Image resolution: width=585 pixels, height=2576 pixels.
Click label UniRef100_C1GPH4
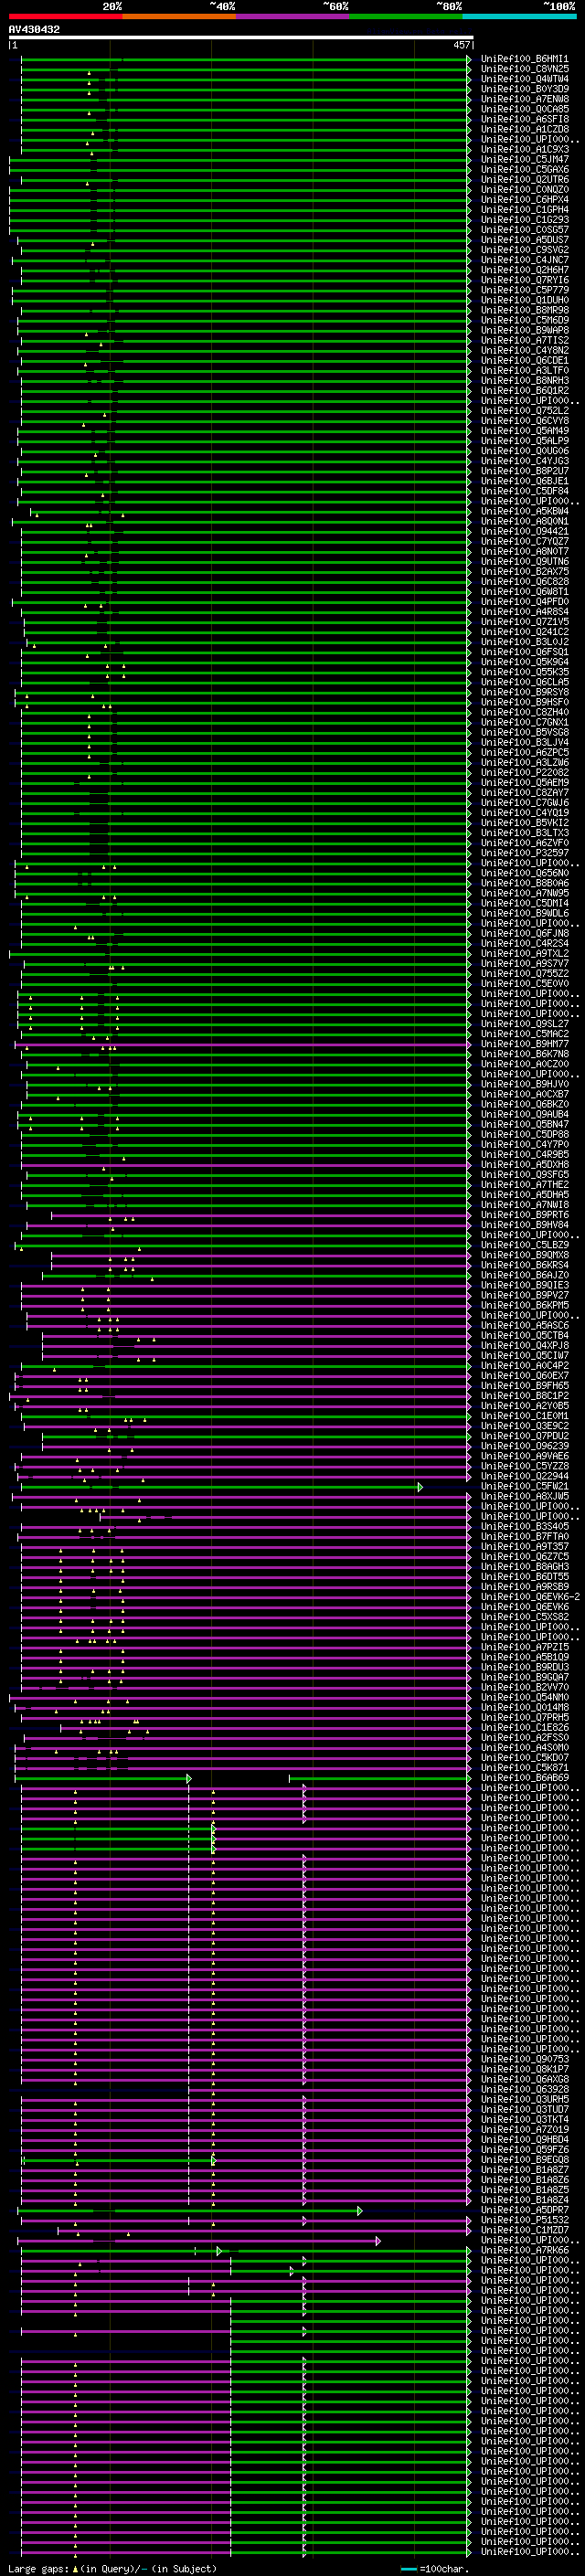pos(525,210)
